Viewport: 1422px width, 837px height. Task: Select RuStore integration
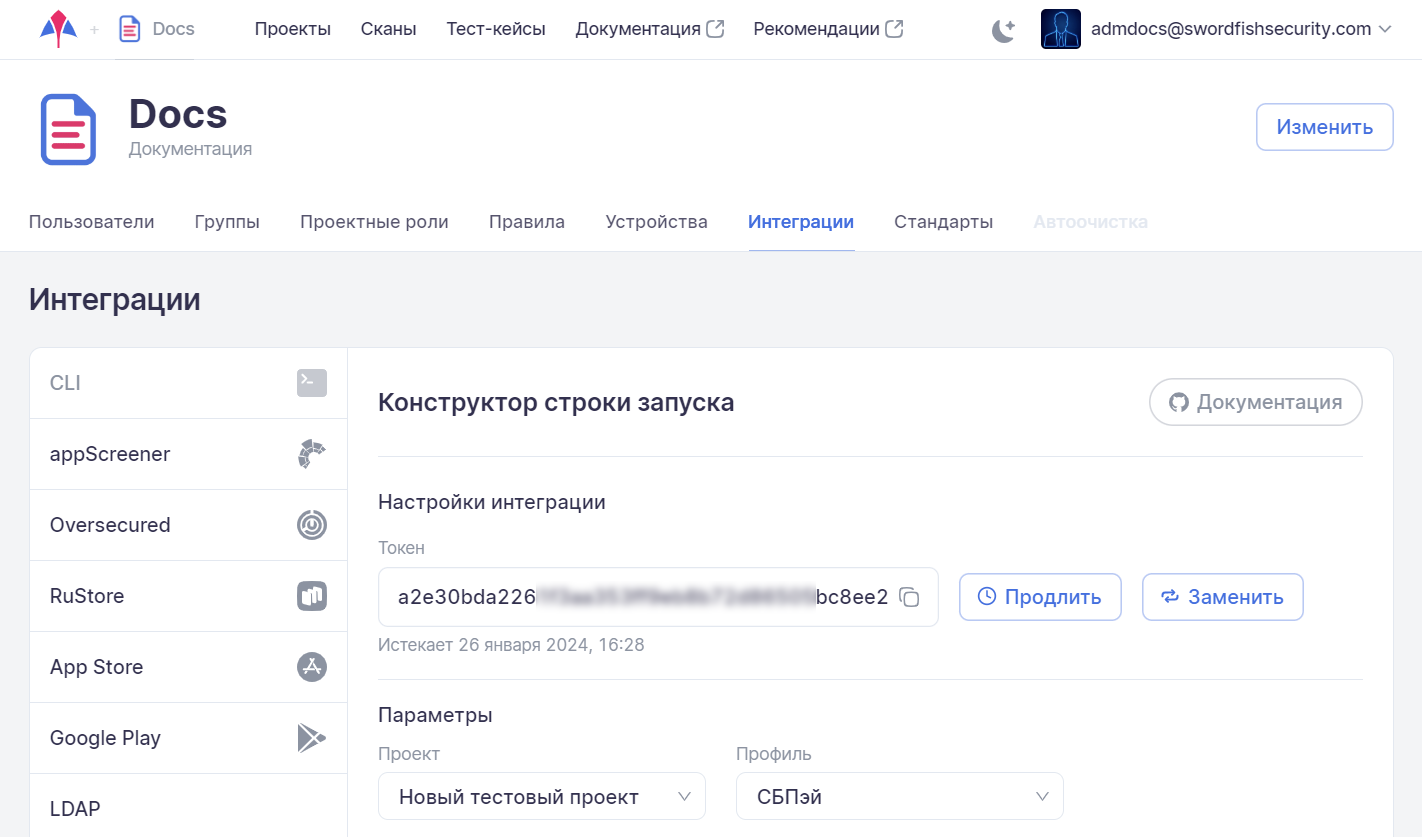188,596
